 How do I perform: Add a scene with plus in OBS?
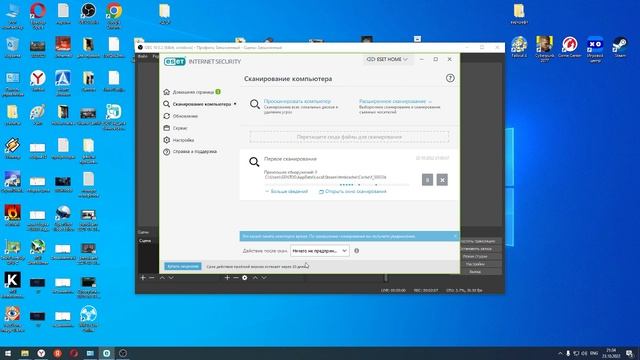[143, 278]
